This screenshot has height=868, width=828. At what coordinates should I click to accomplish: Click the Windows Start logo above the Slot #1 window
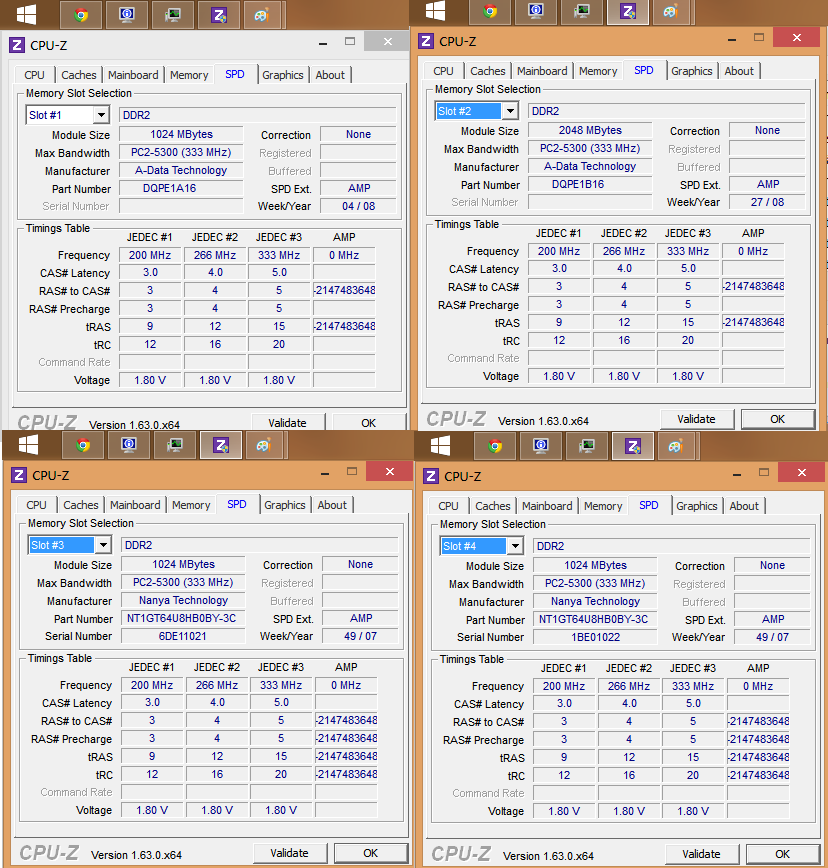pos(27,14)
